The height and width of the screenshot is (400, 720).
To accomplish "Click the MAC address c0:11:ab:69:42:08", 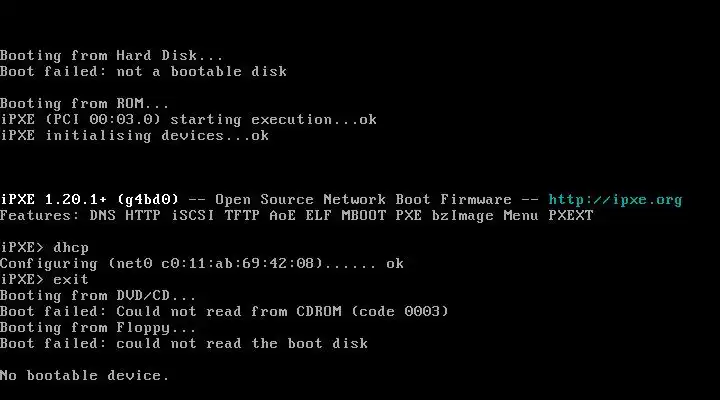I will 237,264.
